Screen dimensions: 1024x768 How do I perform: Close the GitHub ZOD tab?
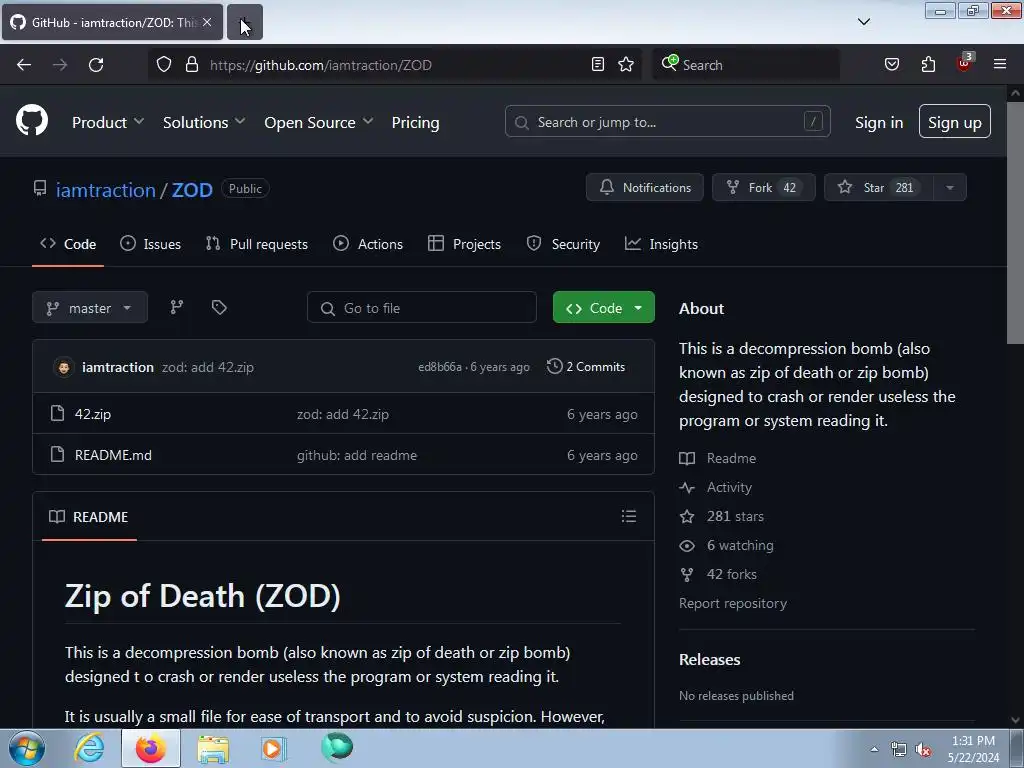tap(207, 22)
